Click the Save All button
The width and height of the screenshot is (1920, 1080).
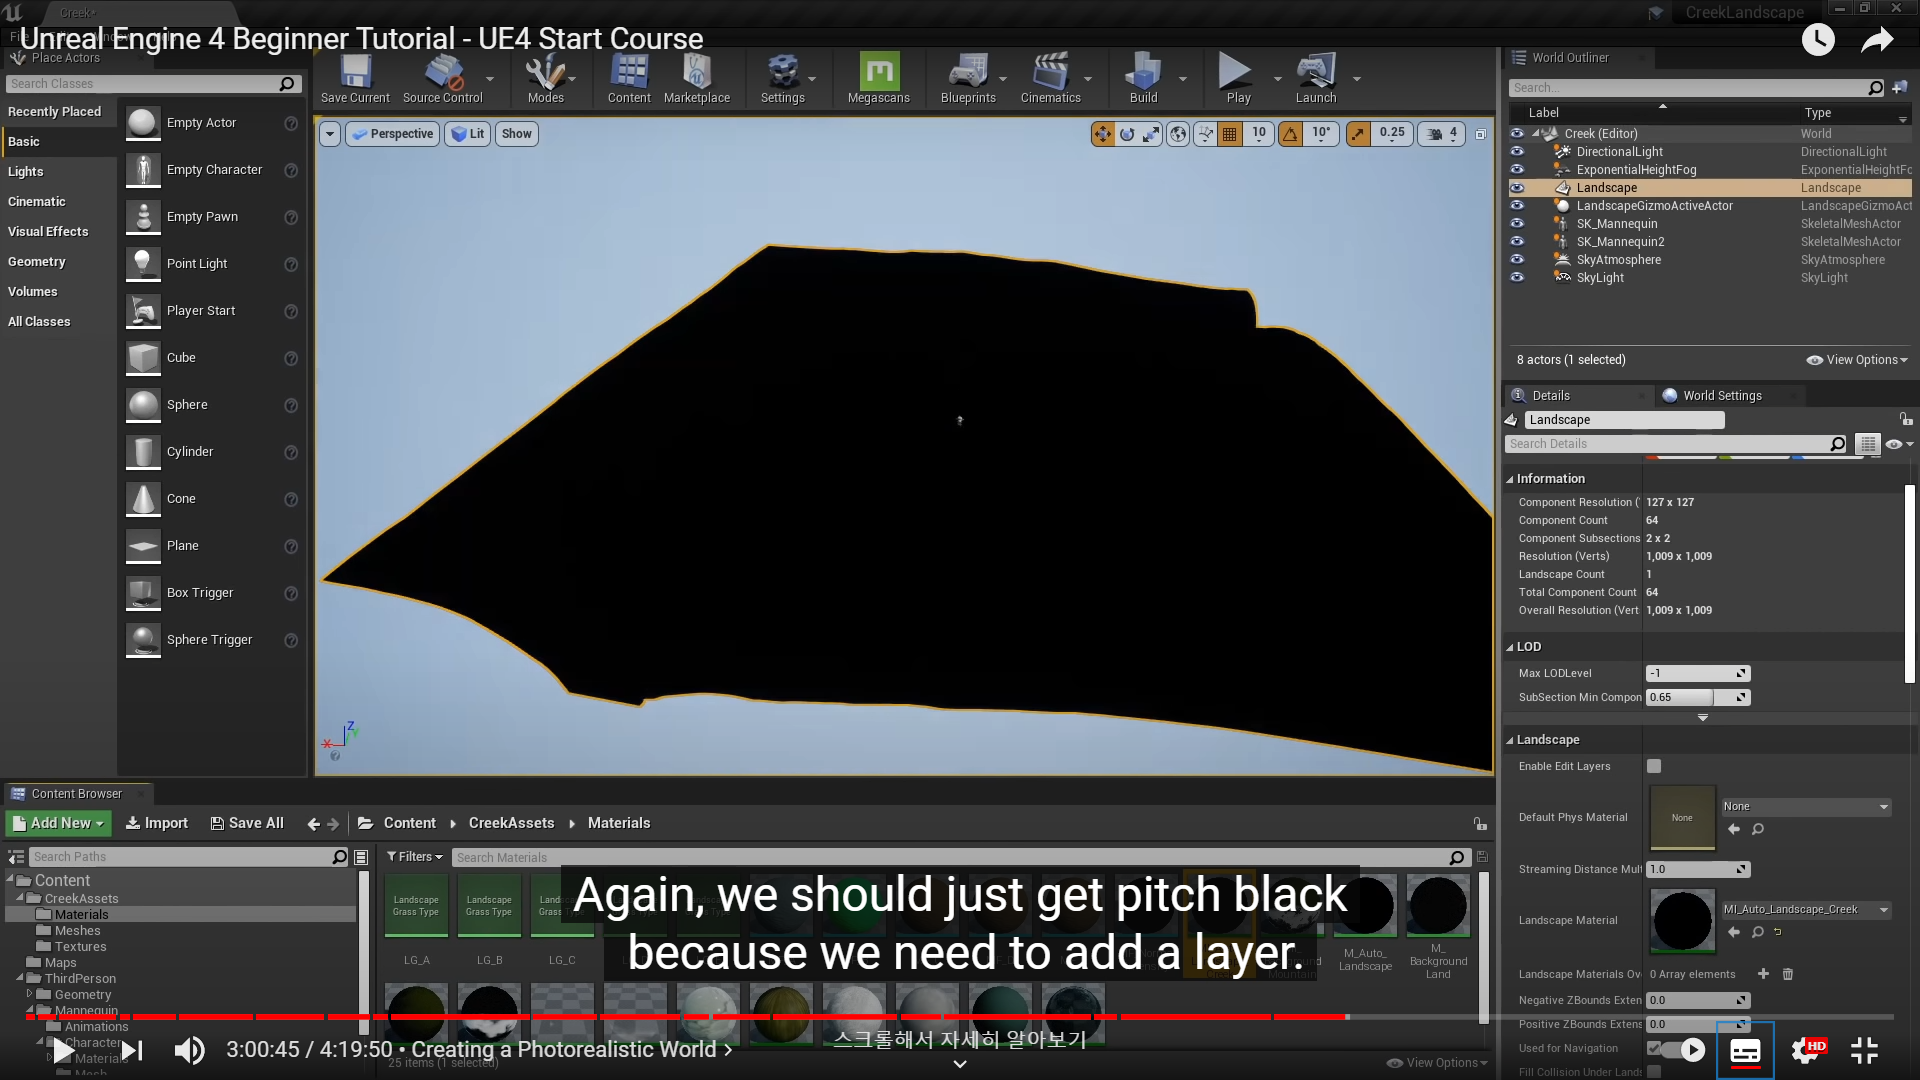(x=247, y=823)
